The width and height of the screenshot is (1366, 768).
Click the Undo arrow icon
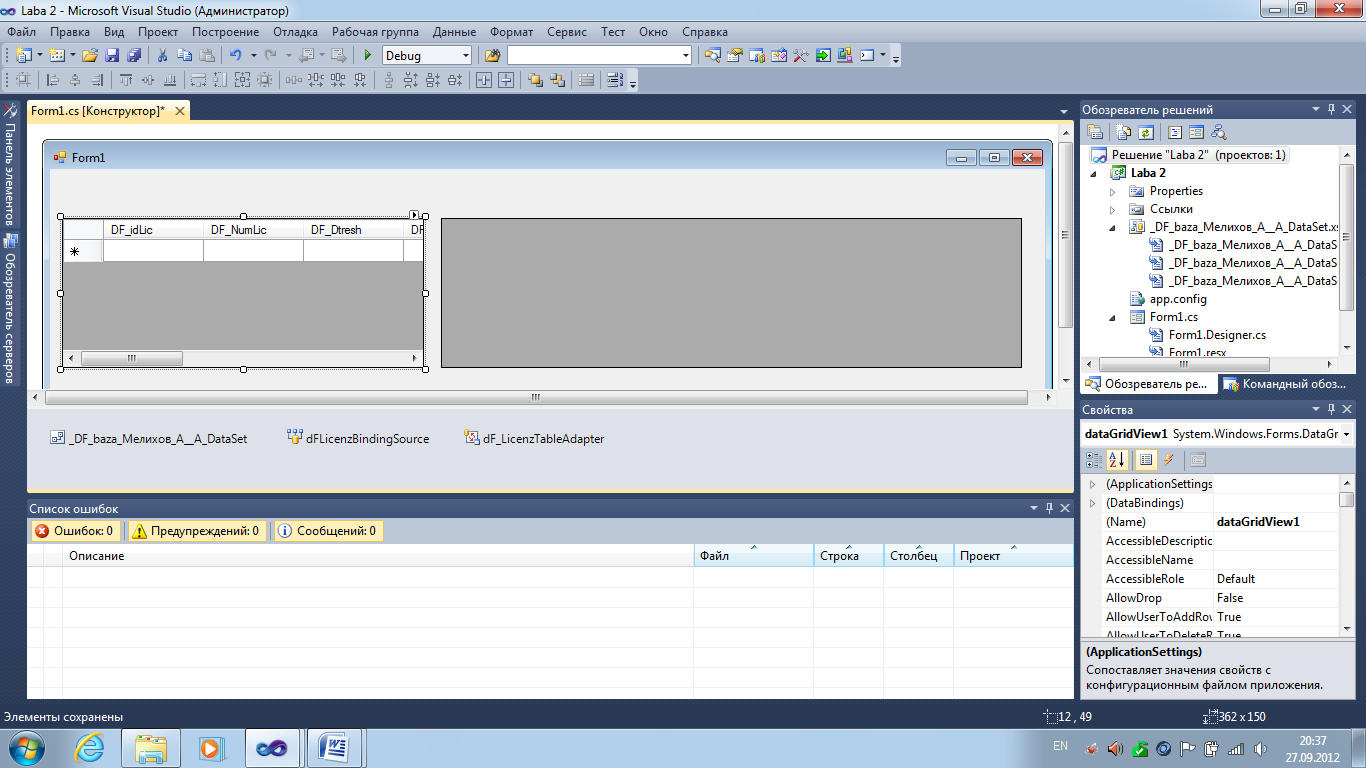click(235, 56)
